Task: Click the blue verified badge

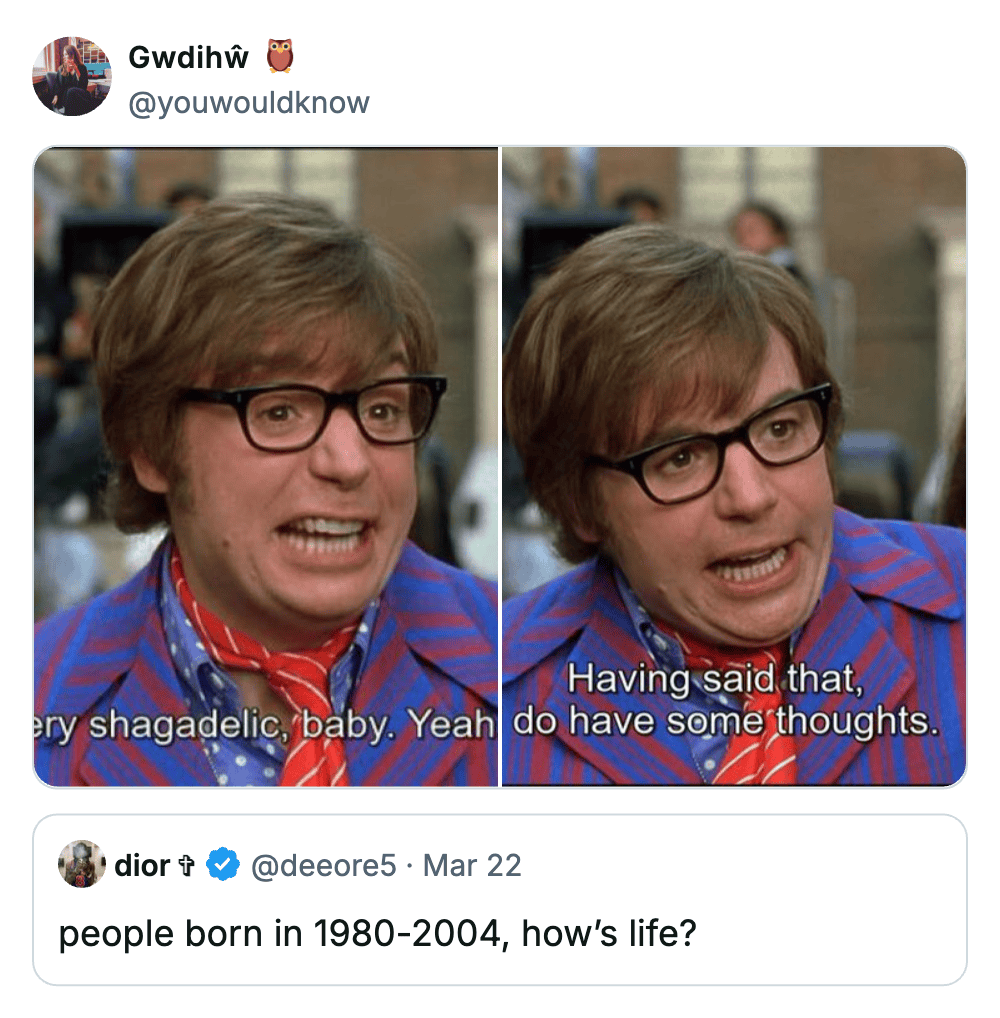Action: [x=221, y=865]
